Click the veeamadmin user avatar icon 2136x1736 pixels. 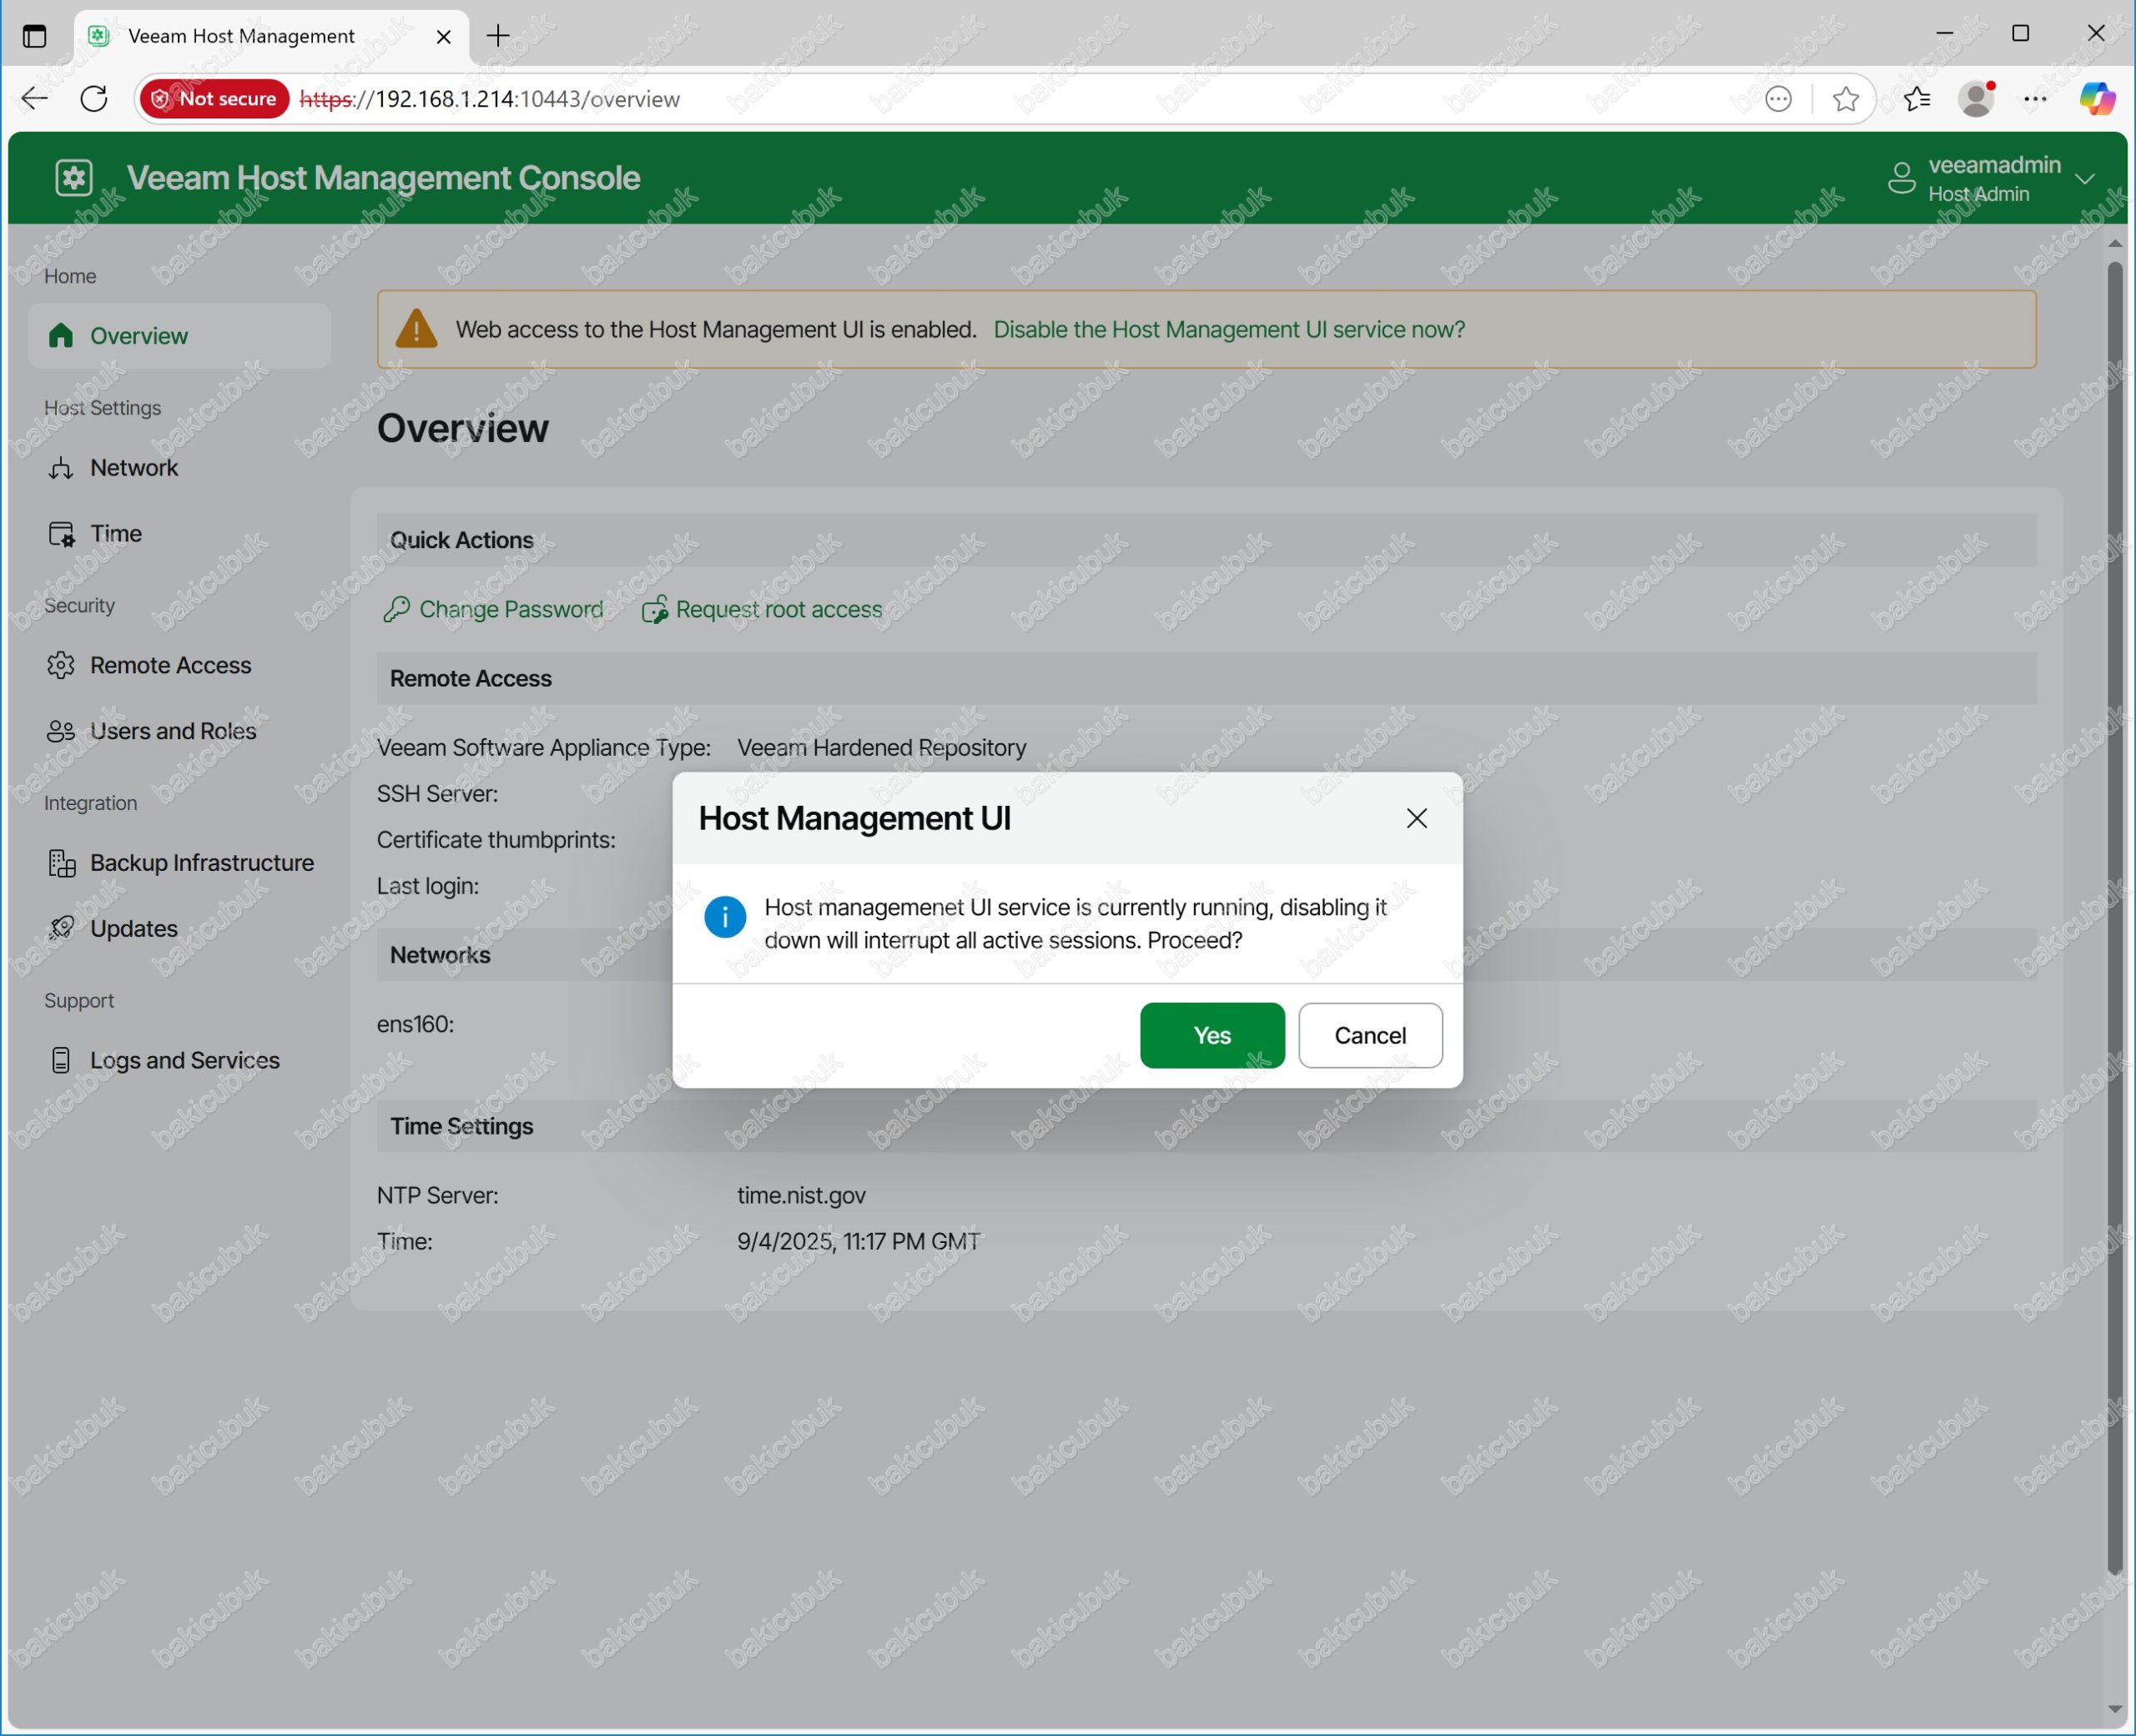1901,179
